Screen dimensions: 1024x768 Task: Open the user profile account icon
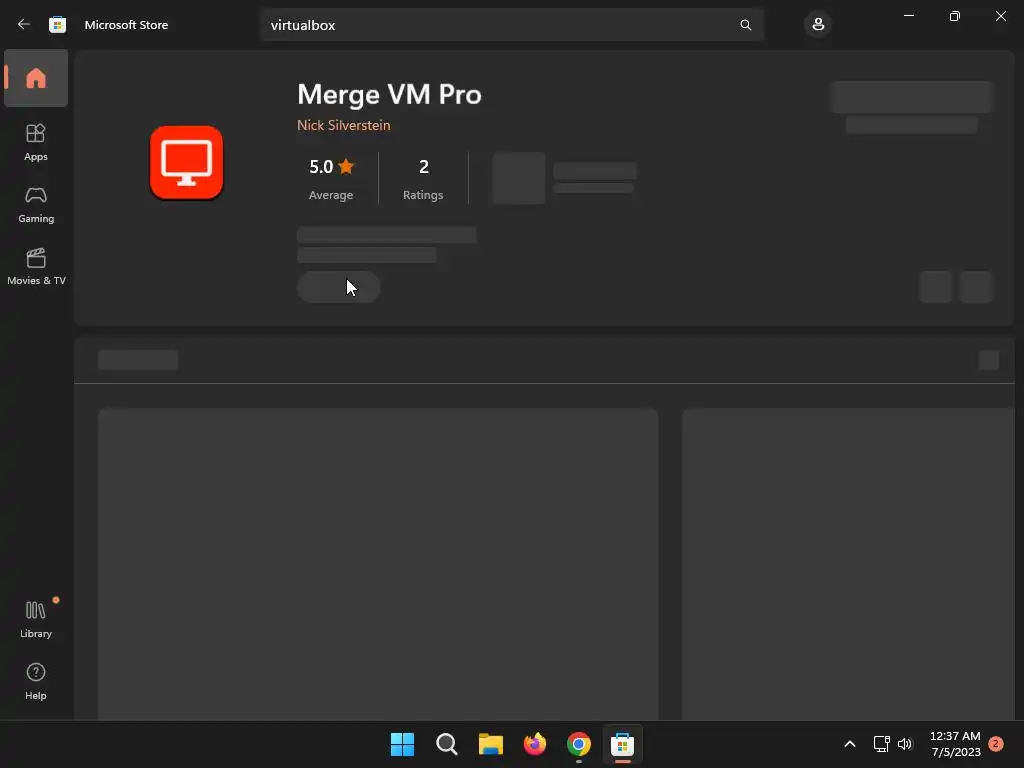click(x=818, y=25)
